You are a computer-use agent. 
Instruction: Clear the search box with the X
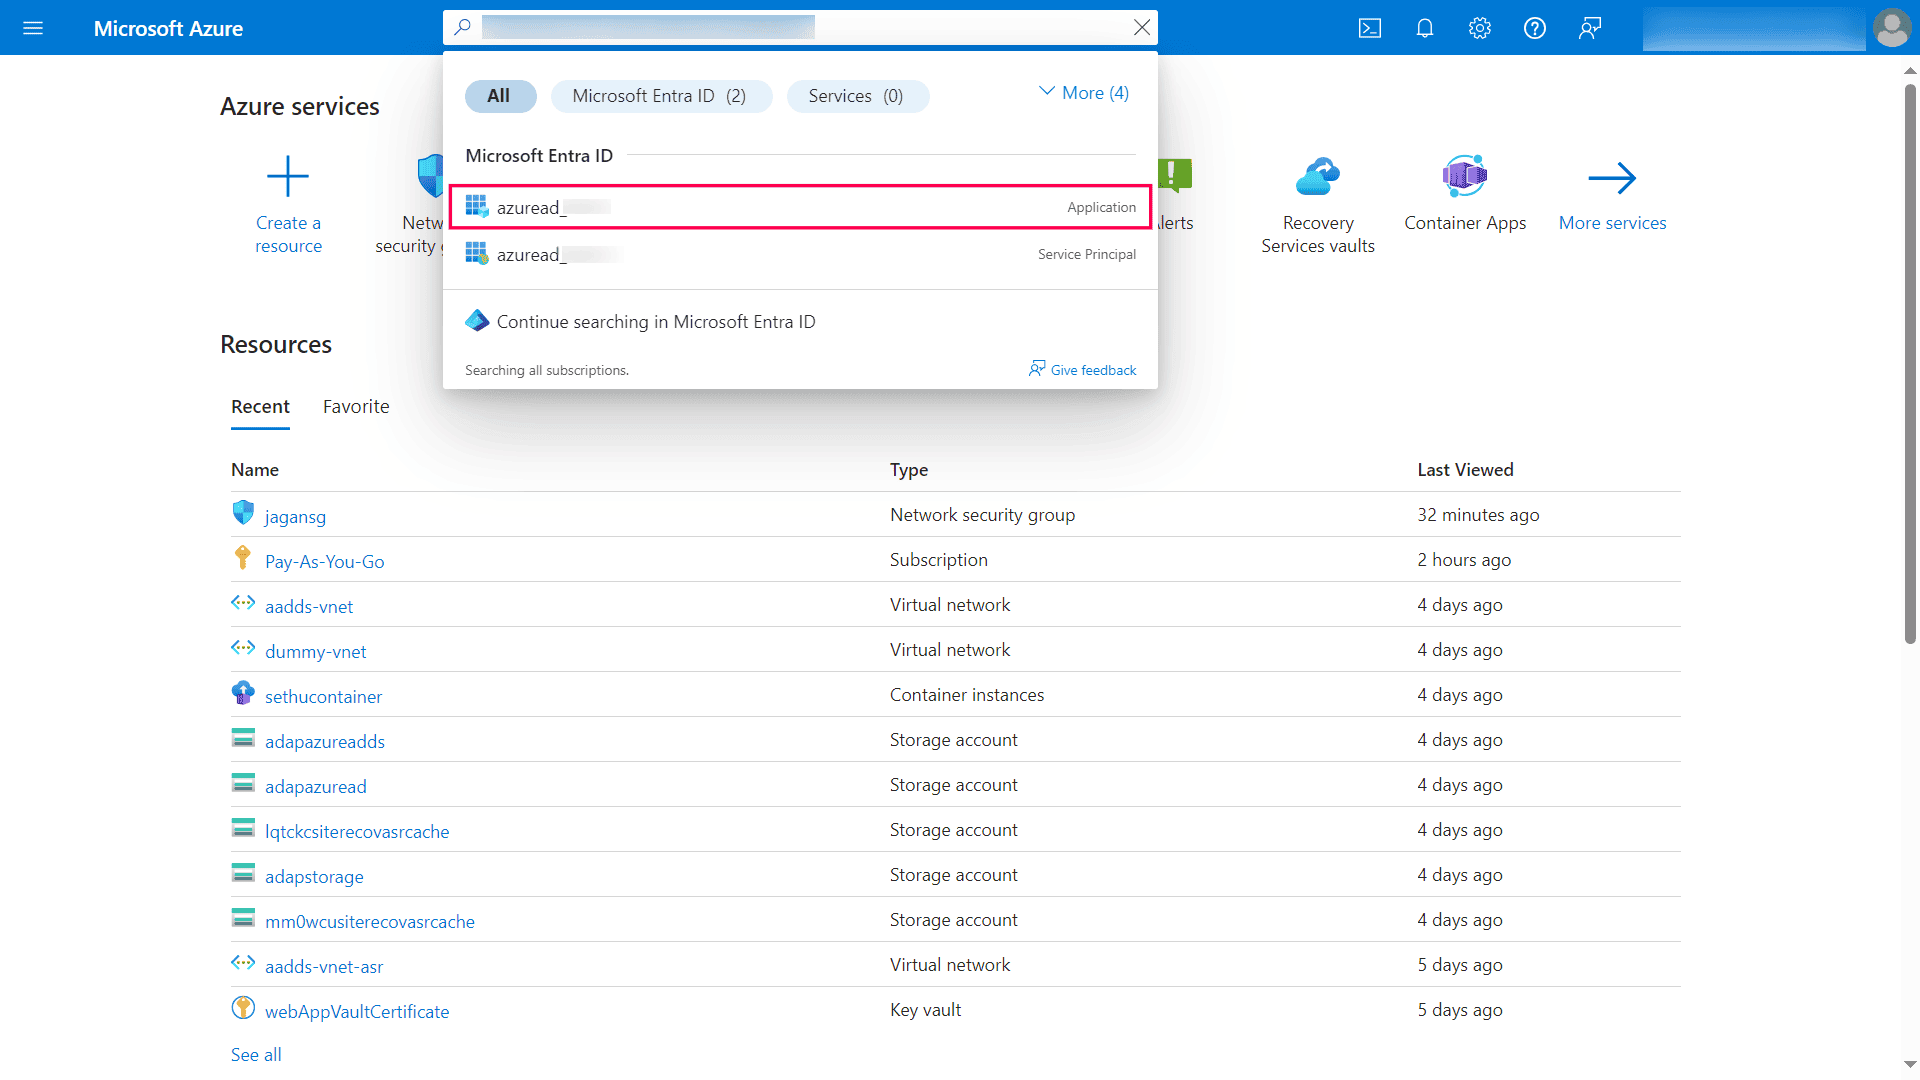(x=1141, y=27)
